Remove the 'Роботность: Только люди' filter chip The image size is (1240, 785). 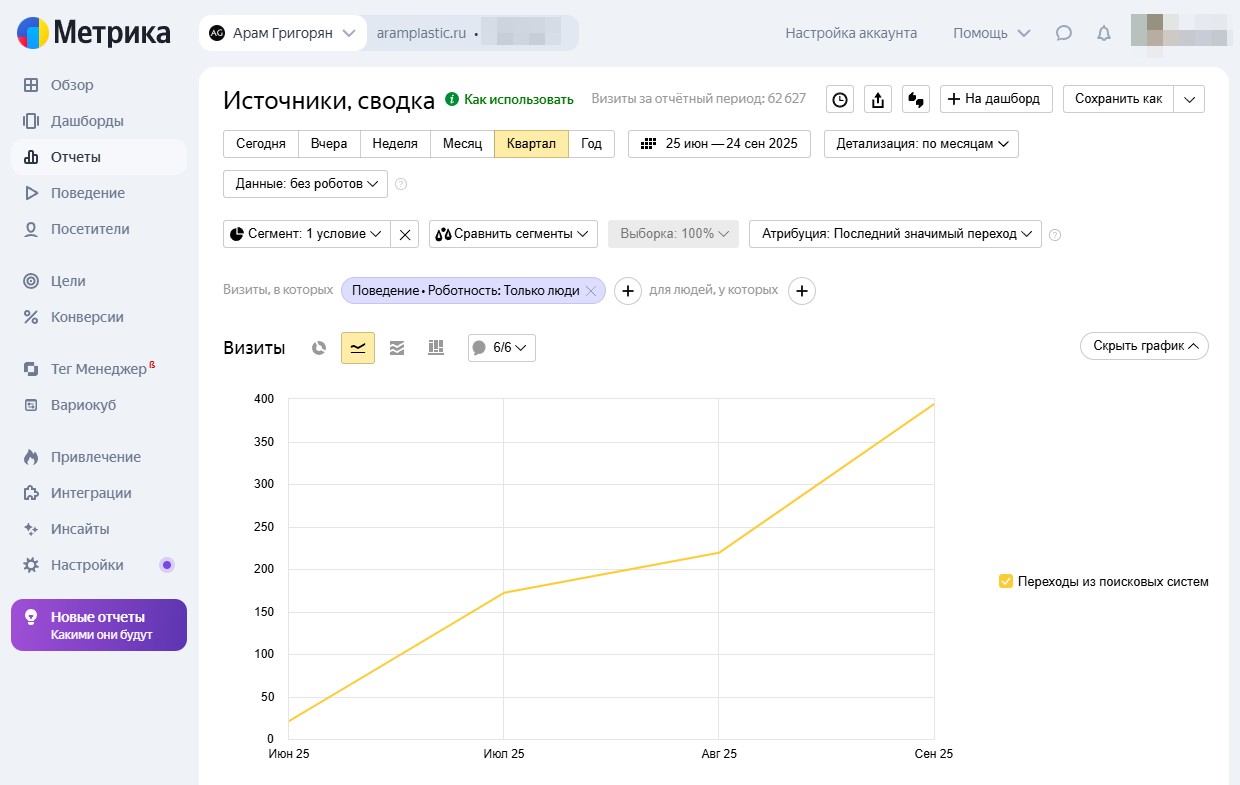591,291
